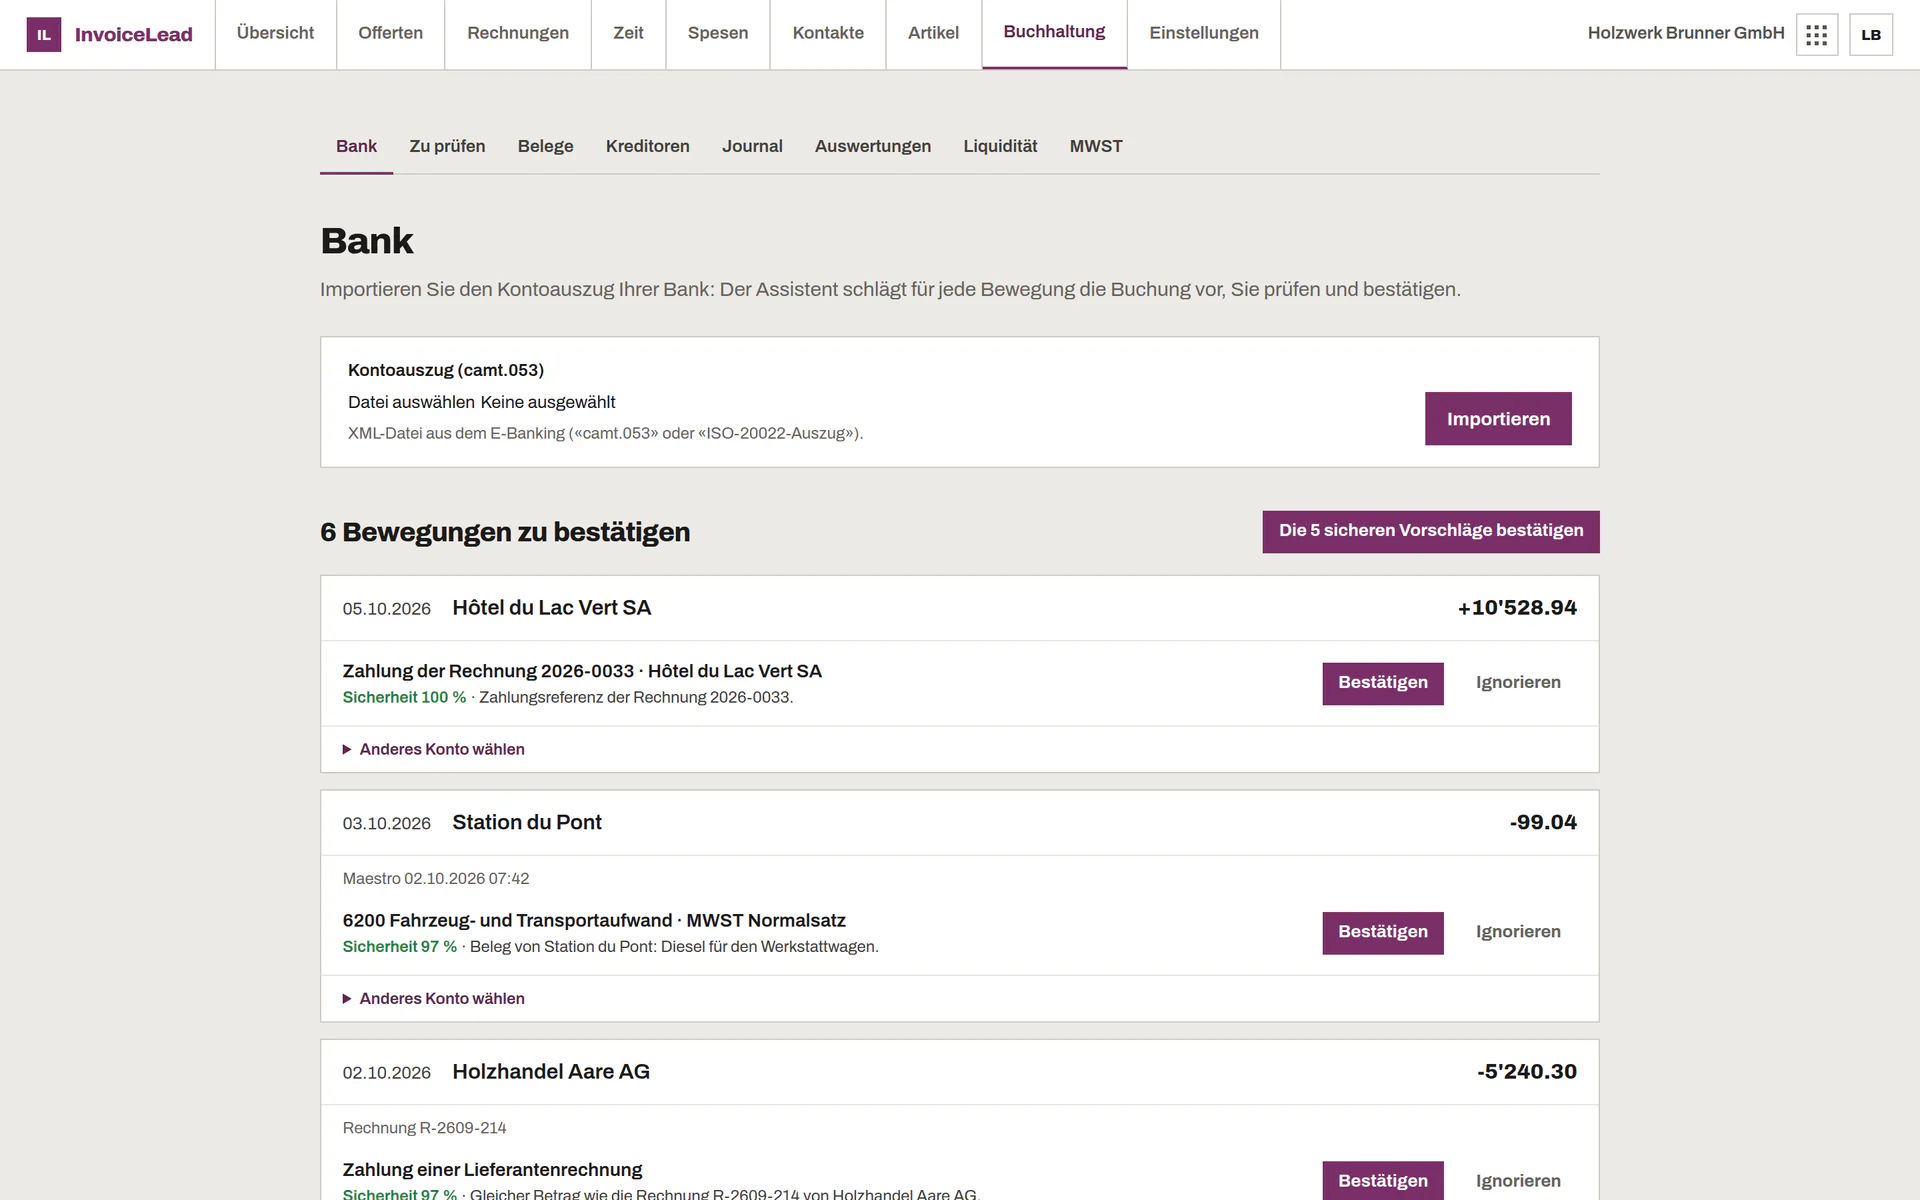Open the Liquidität tab
1920x1200 pixels.
click(x=1000, y=147)
